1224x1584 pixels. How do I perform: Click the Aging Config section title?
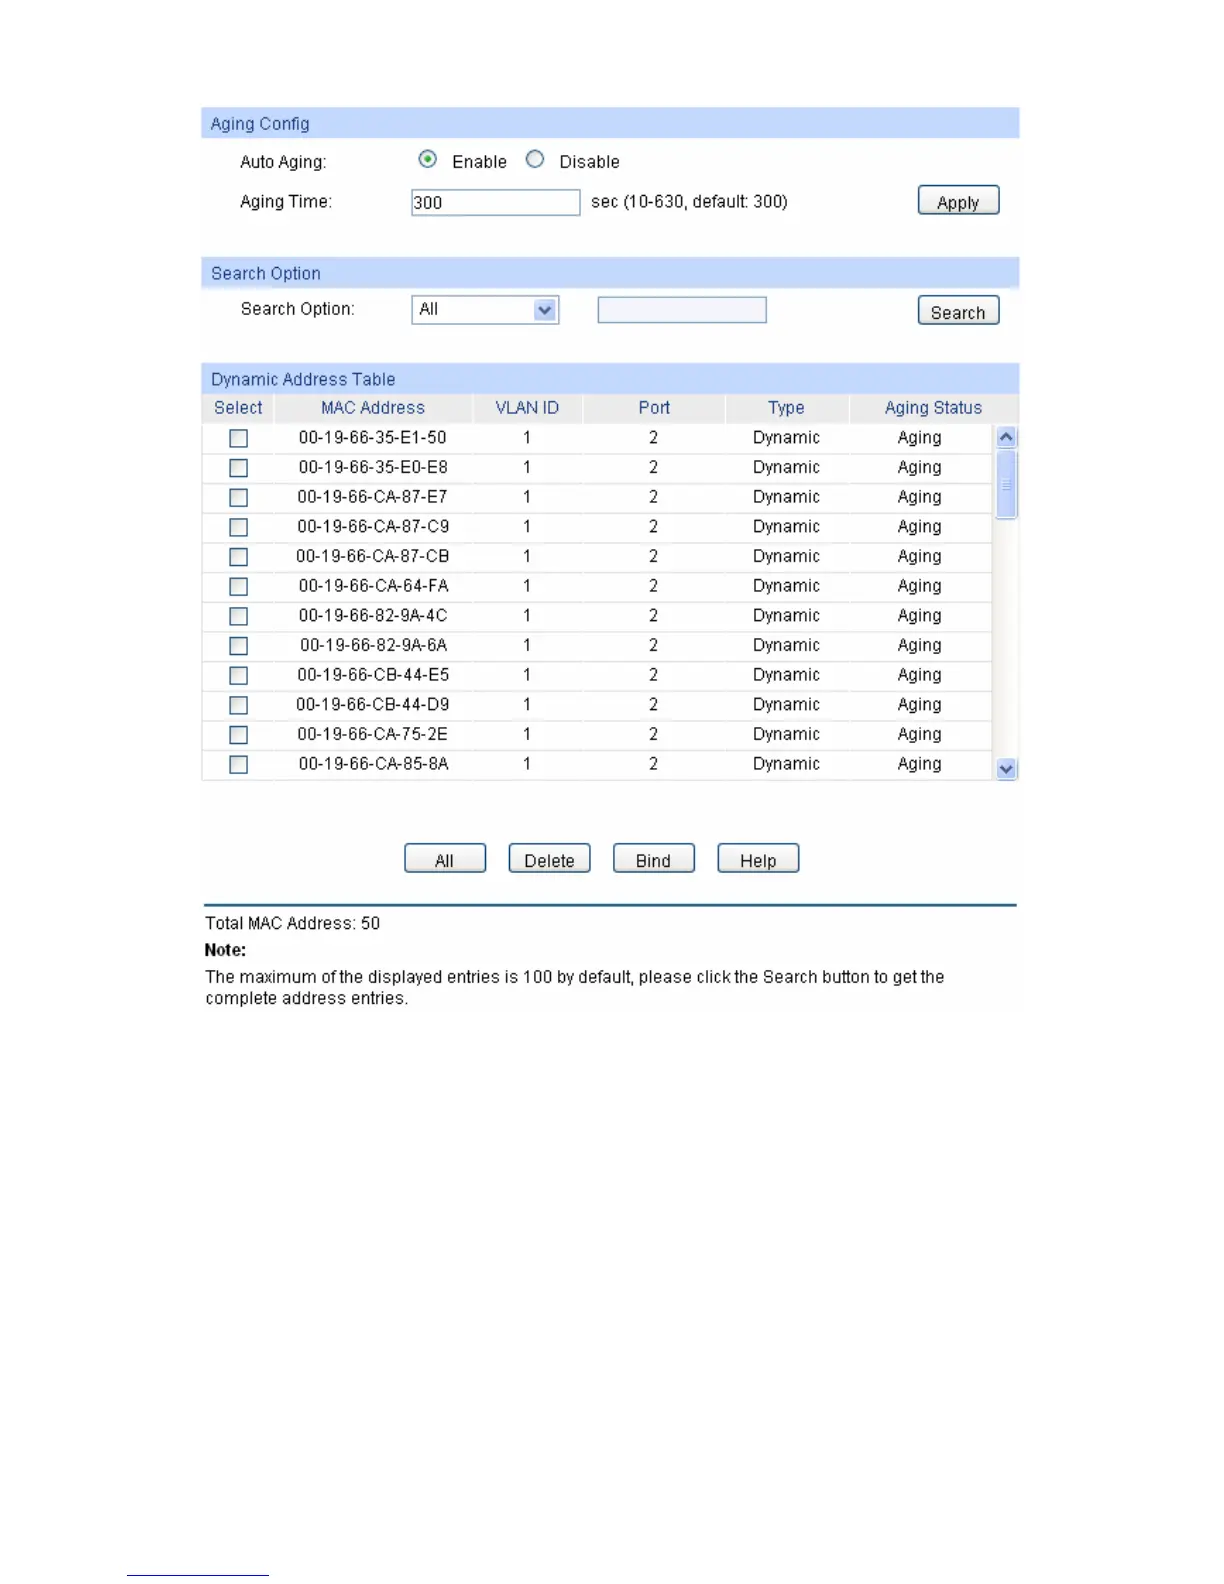pos(260,124)
